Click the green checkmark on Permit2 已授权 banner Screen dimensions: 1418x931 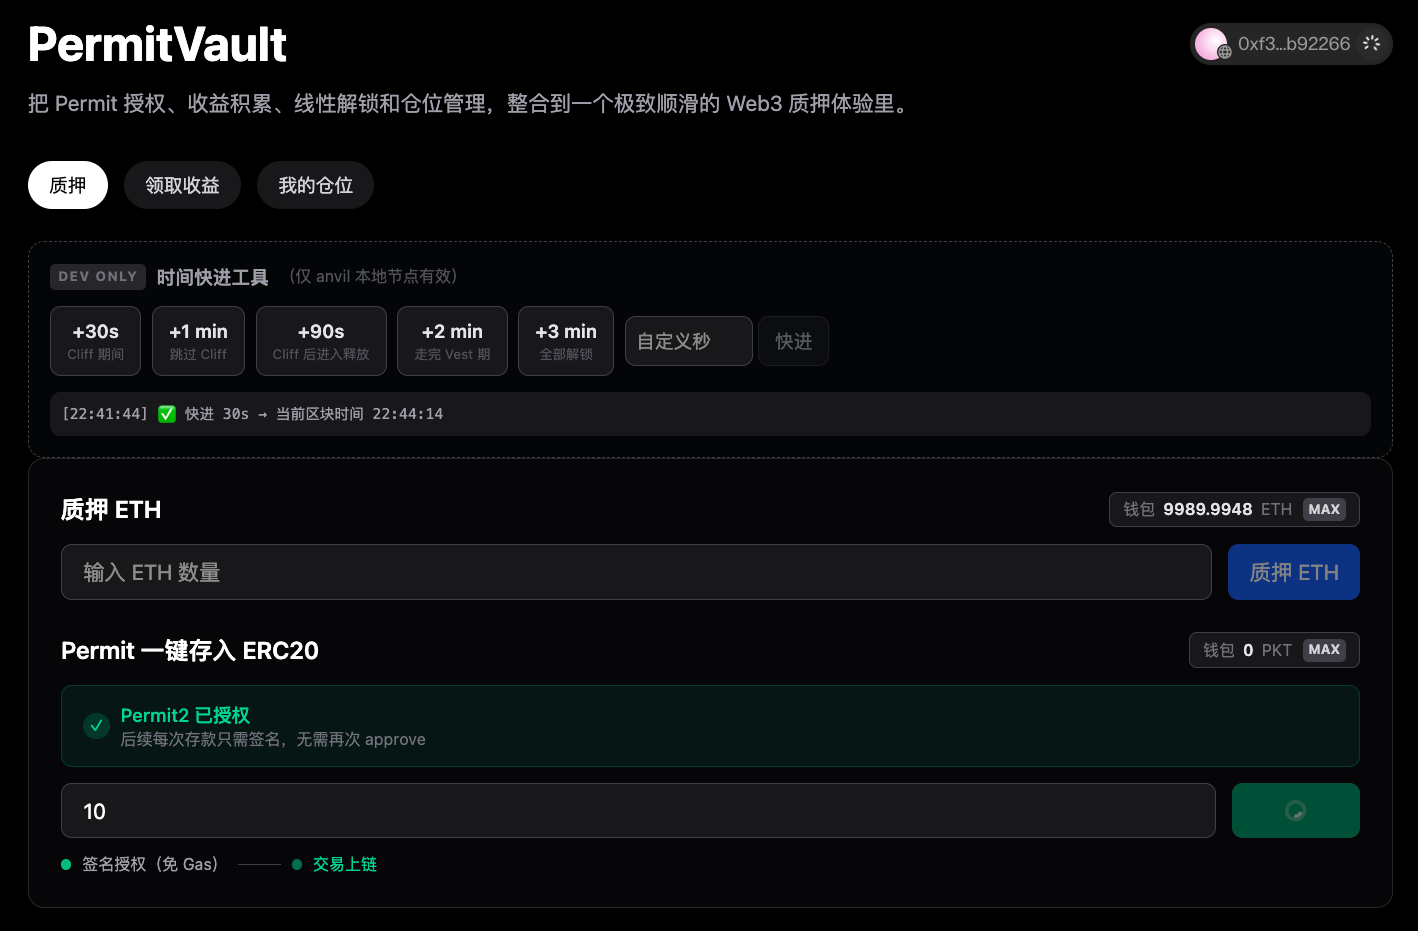[96, 726]
